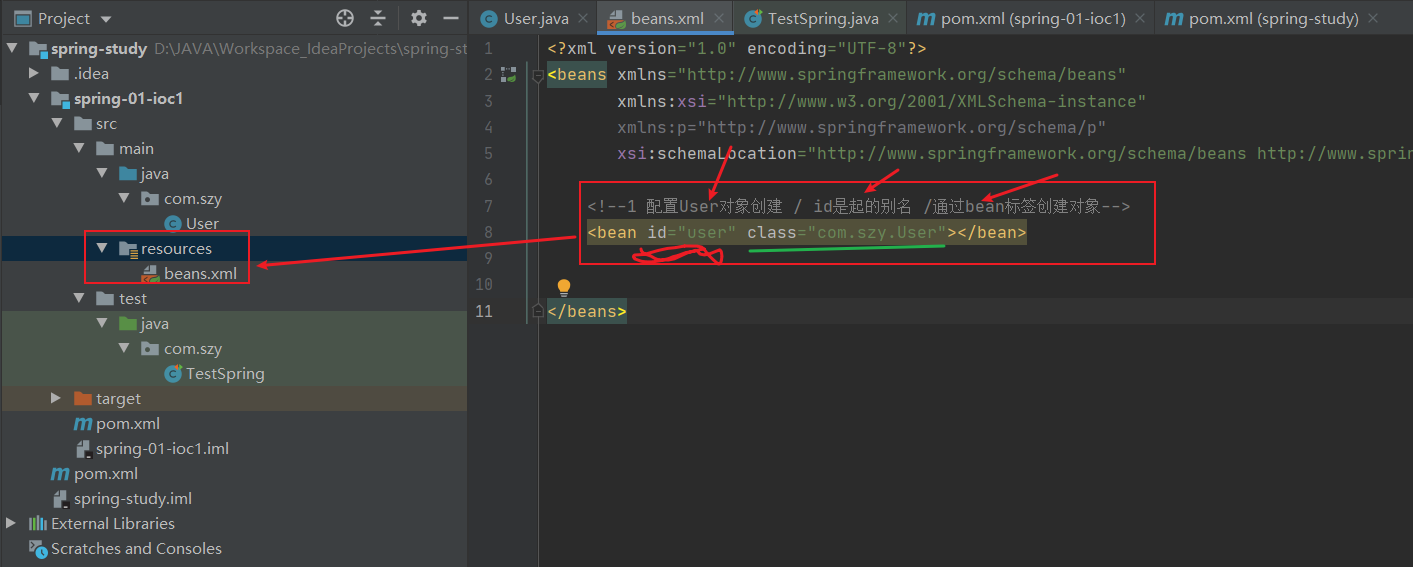Click the Spring gutter icon on line 2
Screen dimensions: 1413x567
click(508, 74)
